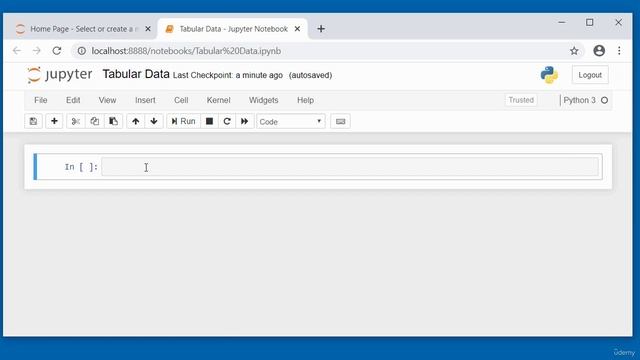Go back in browser history
The height and width of the screenshot is (360, 640).
[17, 51]
